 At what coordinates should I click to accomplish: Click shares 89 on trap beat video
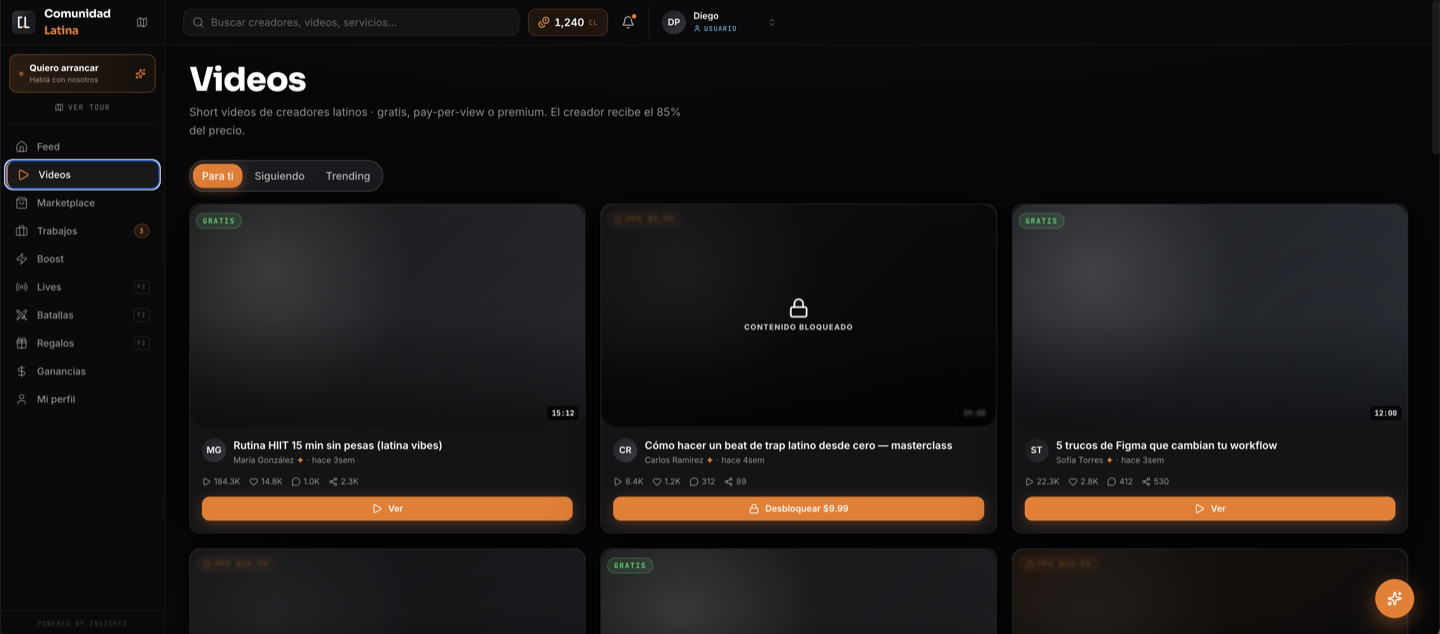pyautogui.click(x=735, y=481)
